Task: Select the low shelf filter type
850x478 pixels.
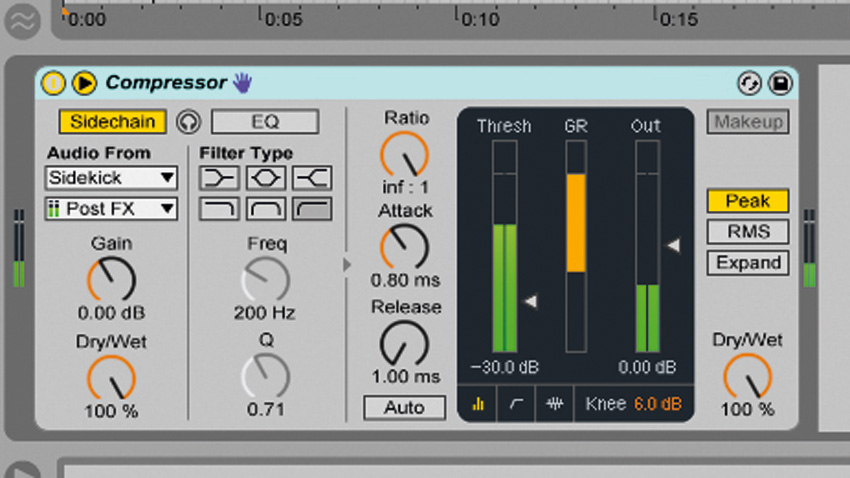Action: click(x=220, y=178)
